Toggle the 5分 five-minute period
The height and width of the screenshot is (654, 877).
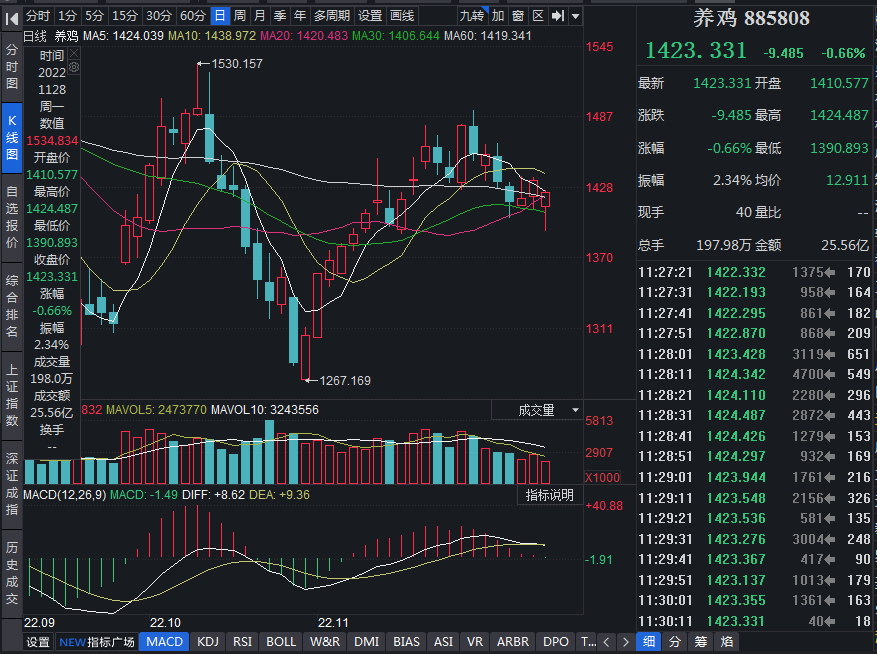point(94,16)
